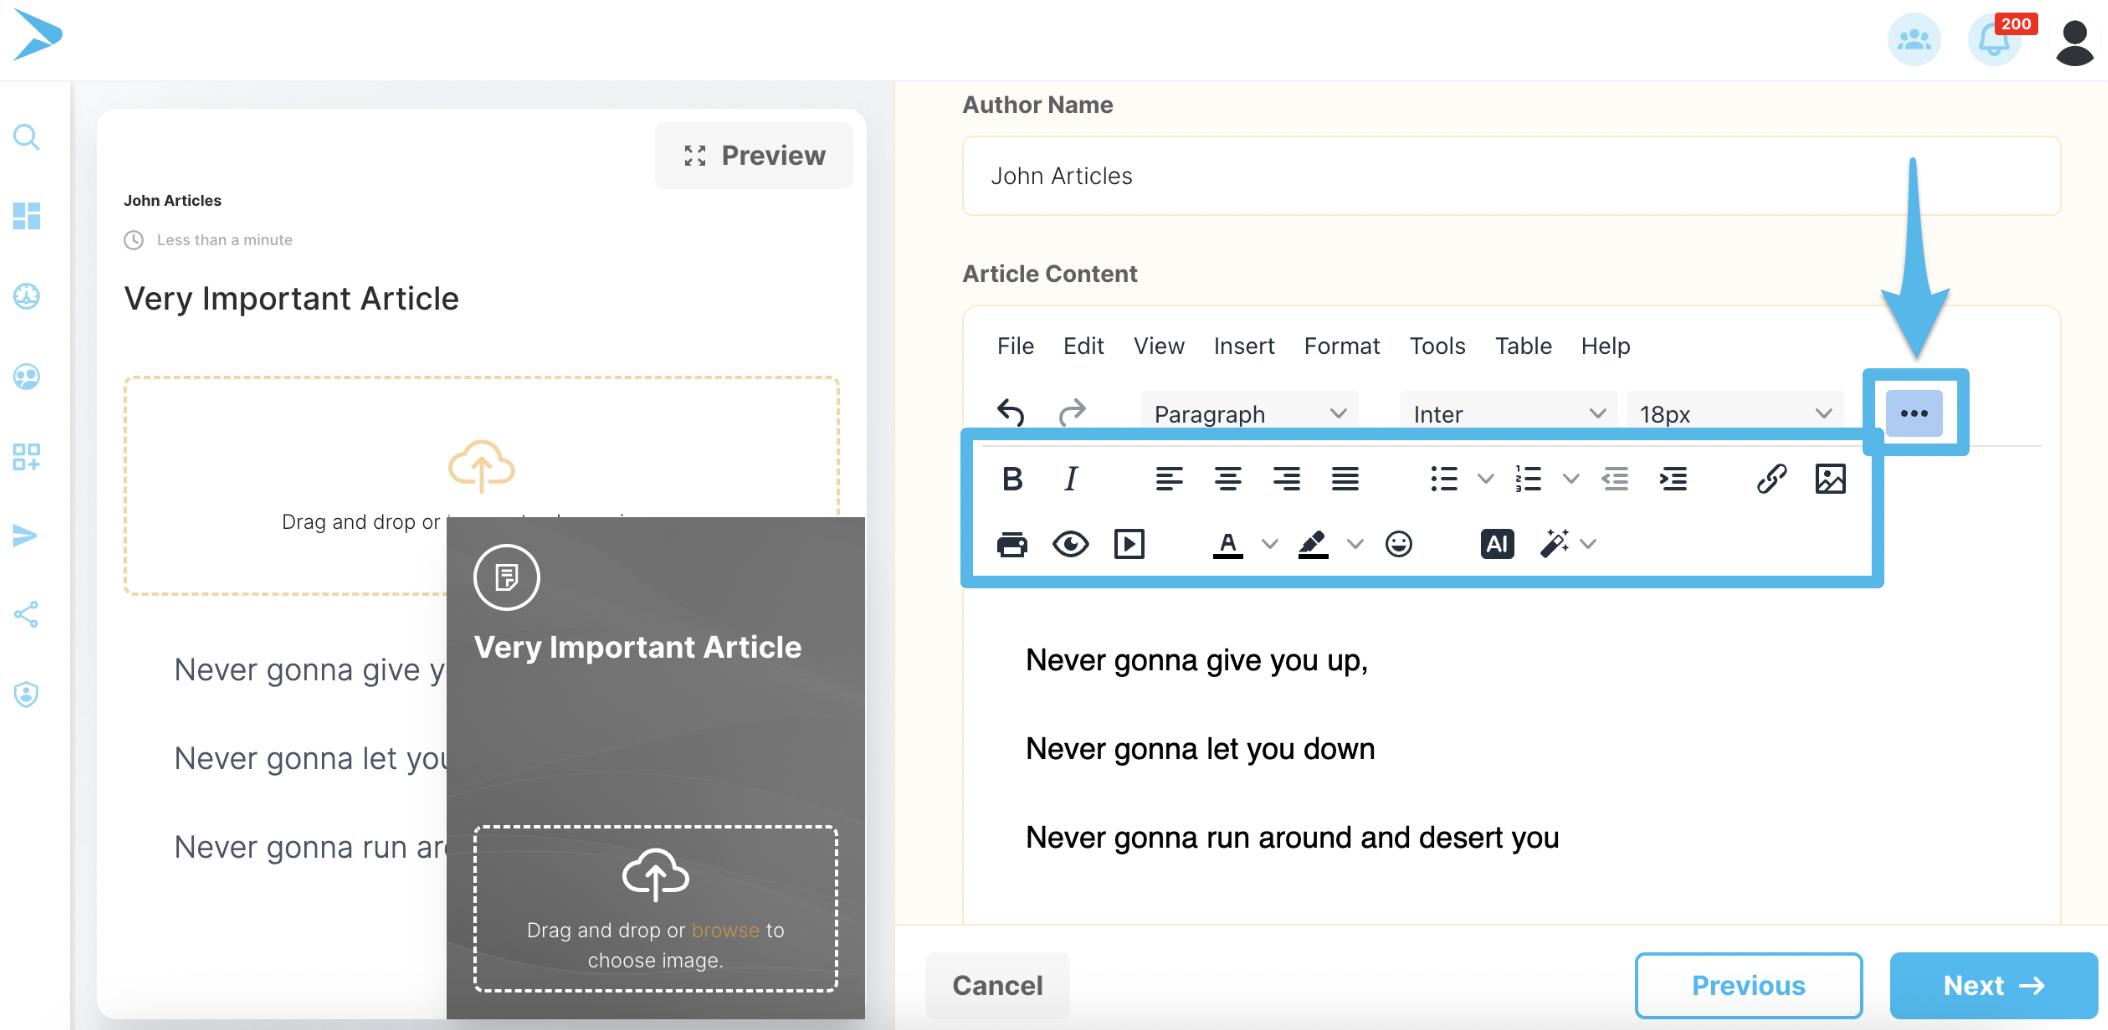This screenshot has height=1030, width=2108.
Task: Click the print icon in toolbar
Action: (1012, 544)
